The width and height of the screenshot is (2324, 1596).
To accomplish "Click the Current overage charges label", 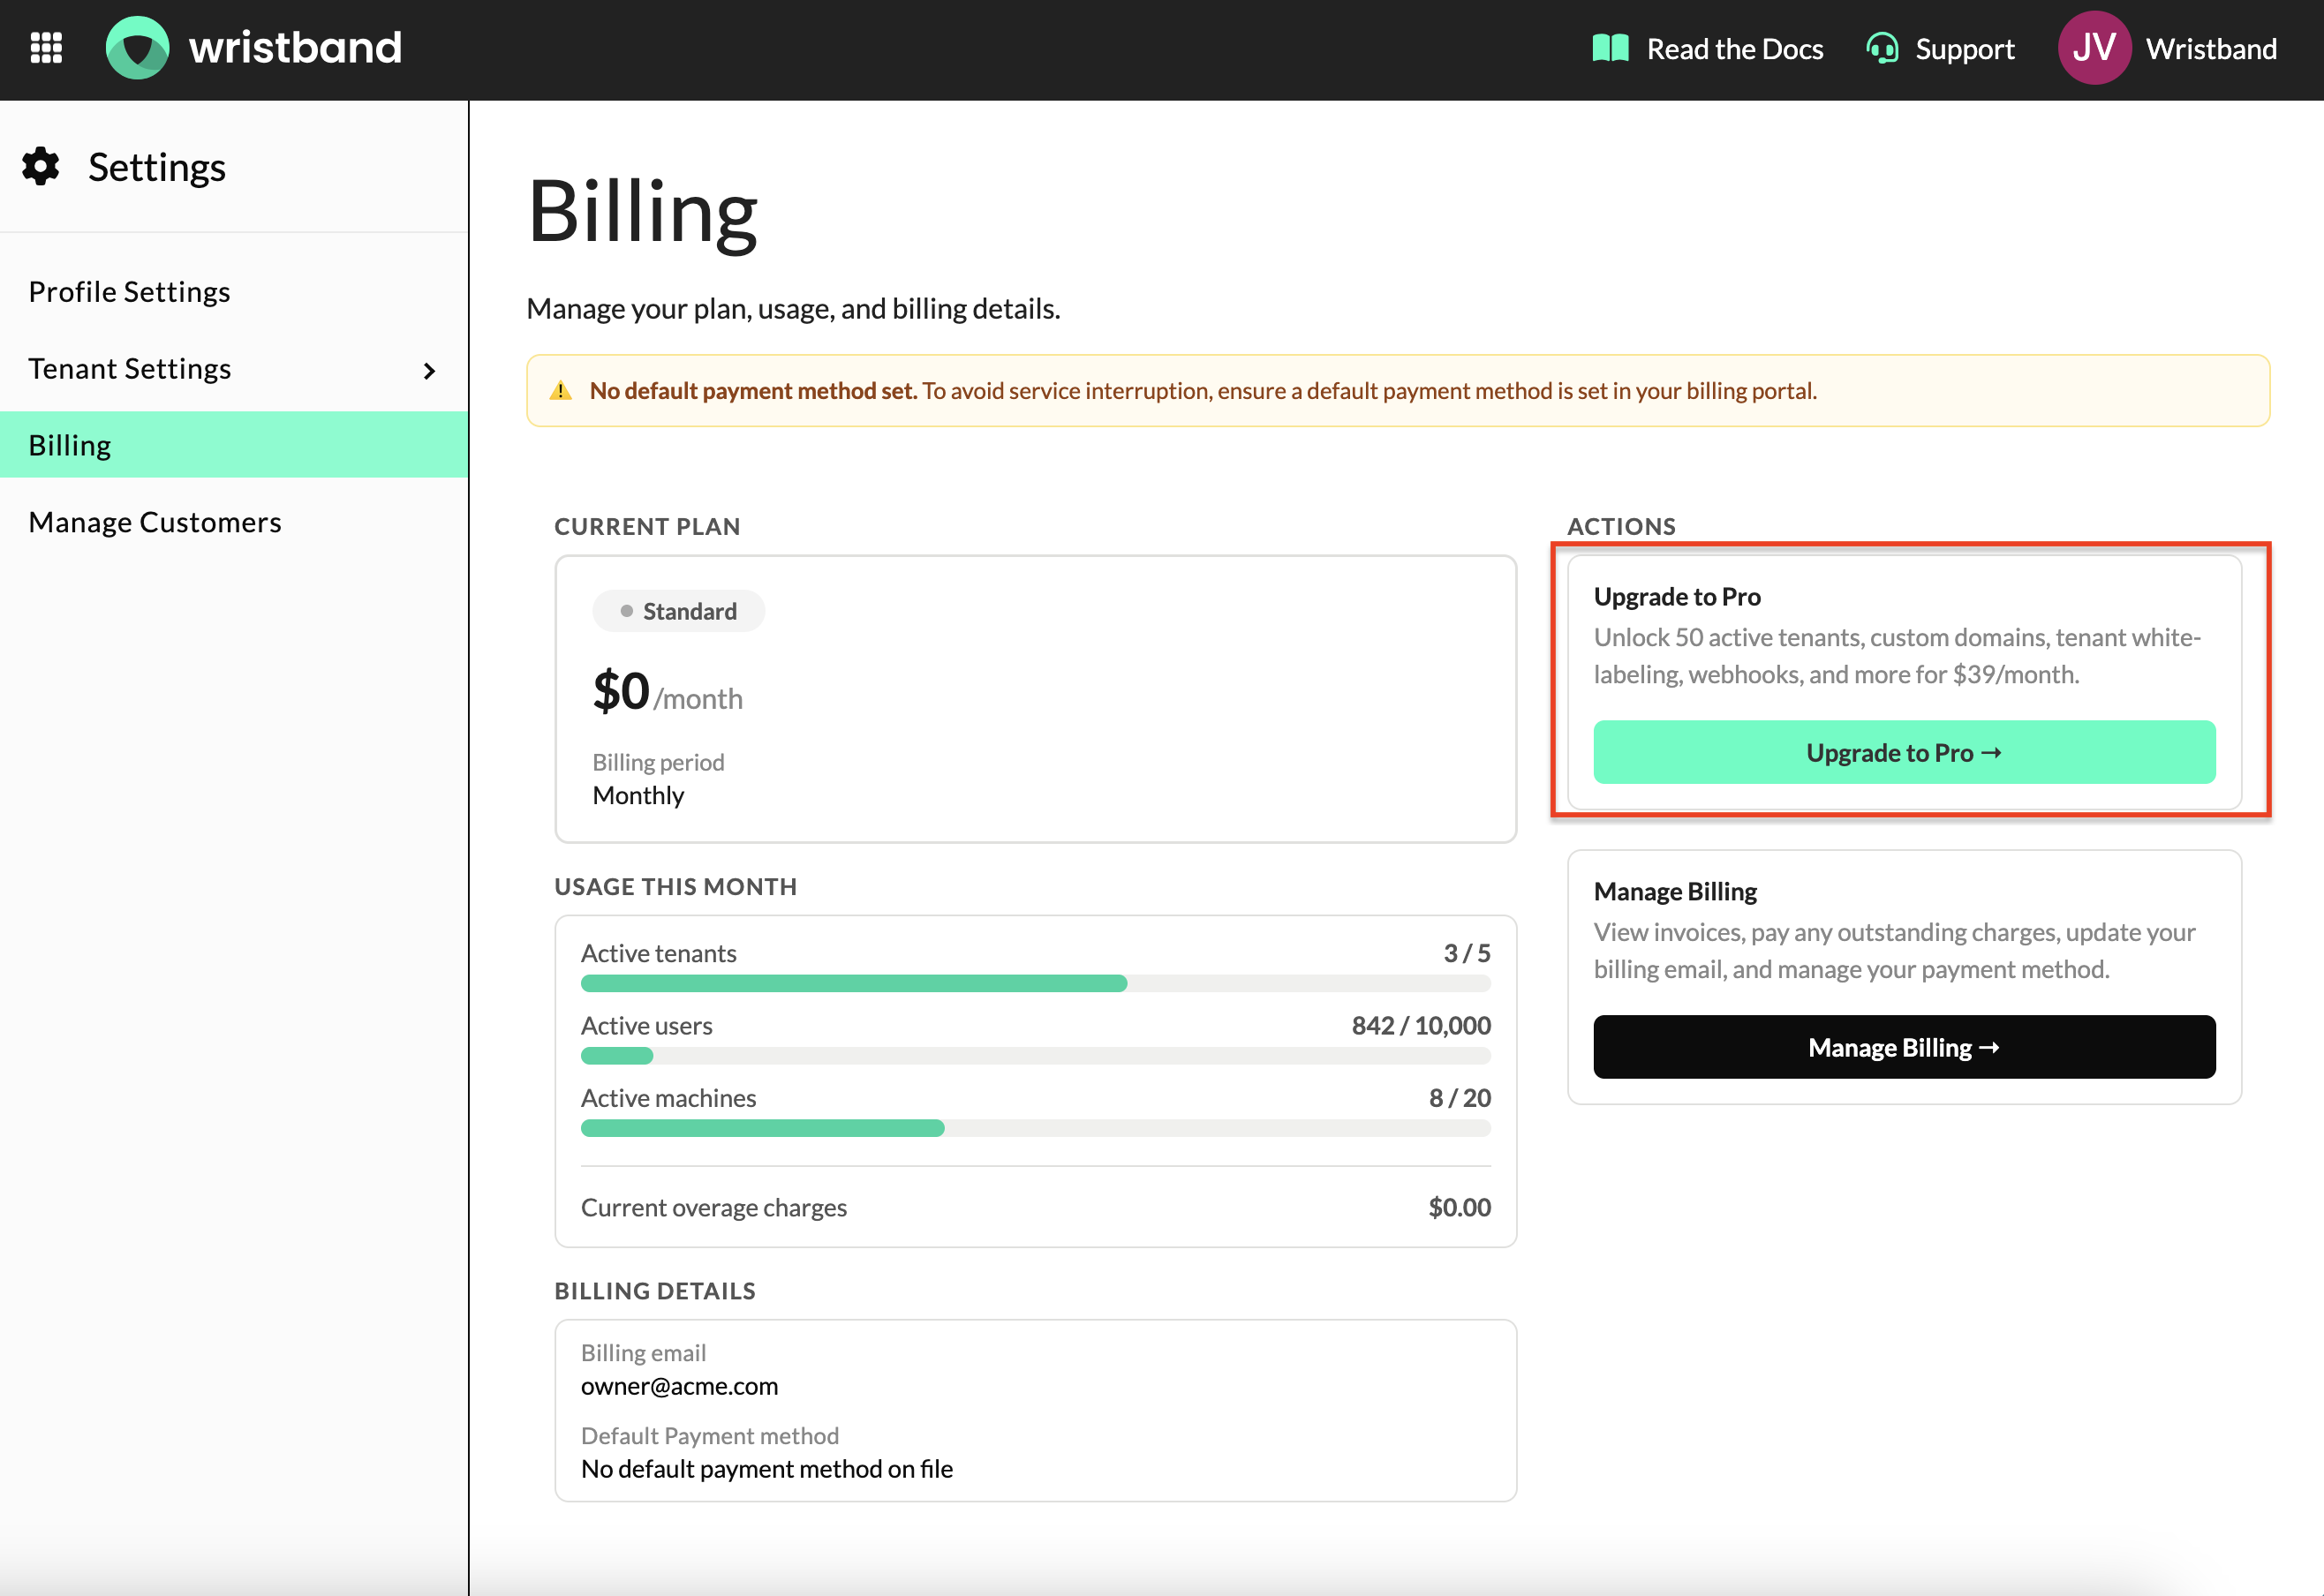I will (714, 1208).
